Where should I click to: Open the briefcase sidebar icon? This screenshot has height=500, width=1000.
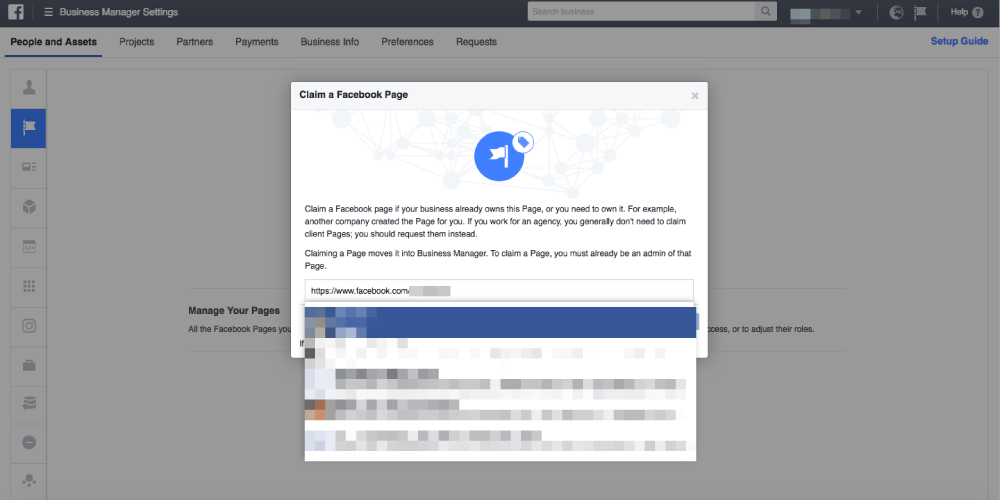click(x=29, y=365)
